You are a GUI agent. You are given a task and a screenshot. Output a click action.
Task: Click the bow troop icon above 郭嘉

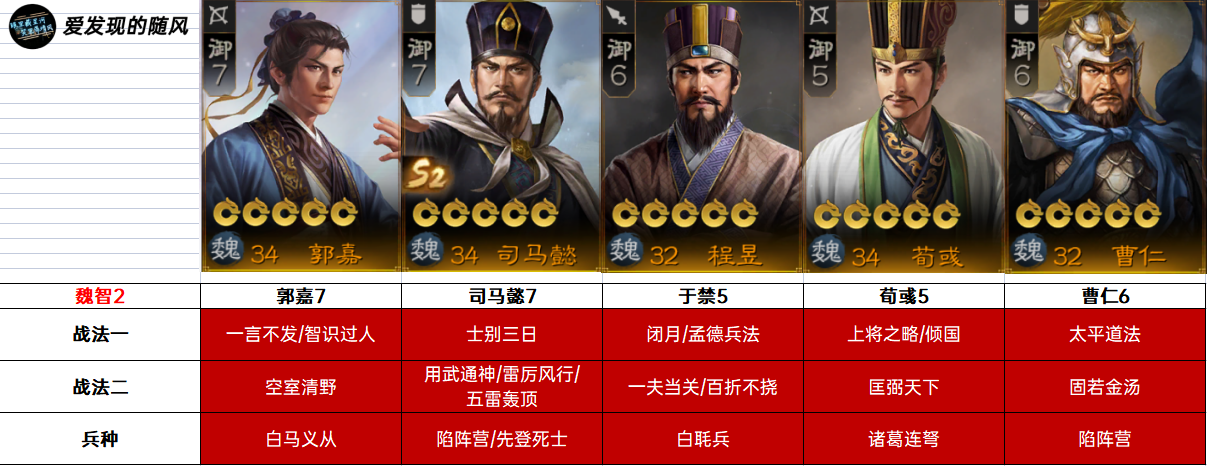click(218, 15)
